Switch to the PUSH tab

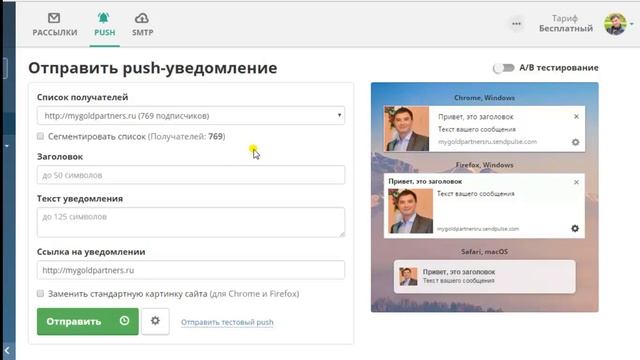(104, 24)
